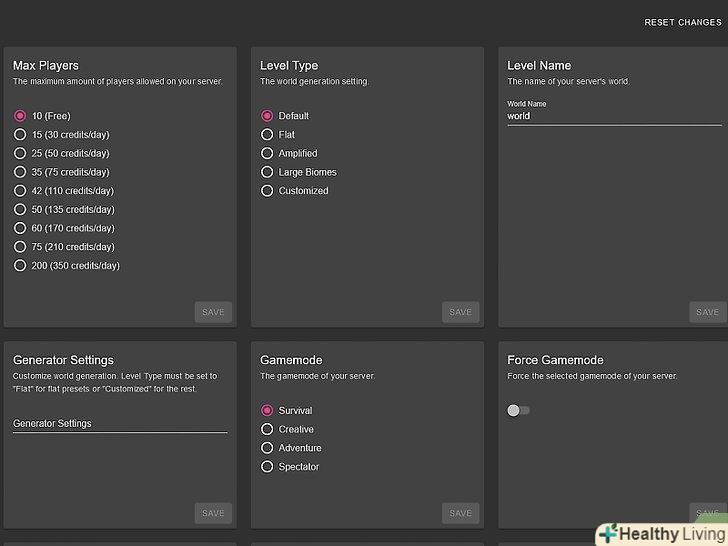Save the Gamemode setting

[x=460, y=513]
